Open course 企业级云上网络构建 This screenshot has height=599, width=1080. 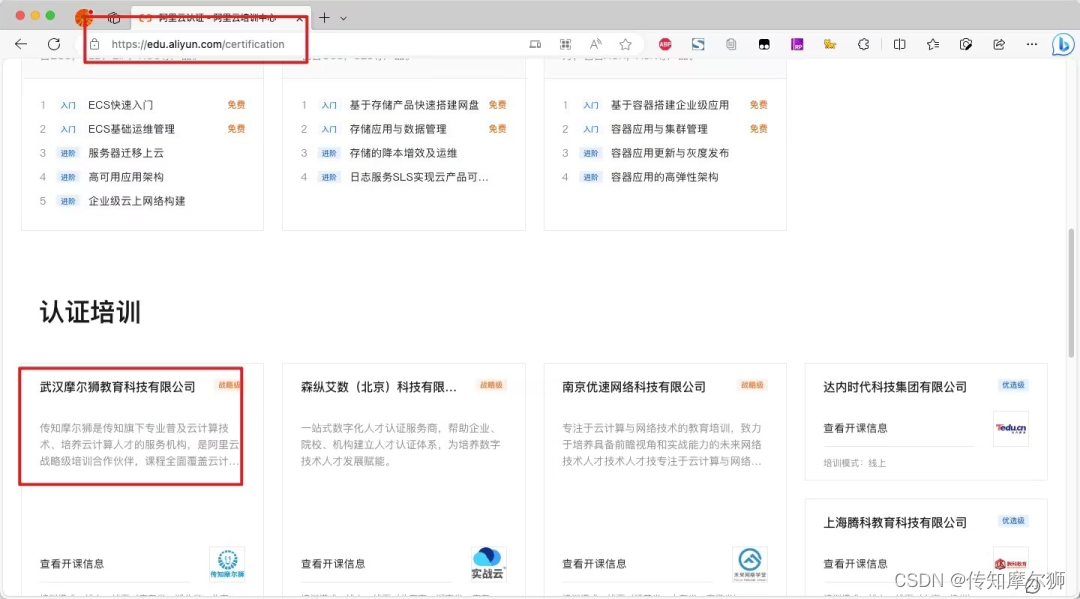[137, 201]
